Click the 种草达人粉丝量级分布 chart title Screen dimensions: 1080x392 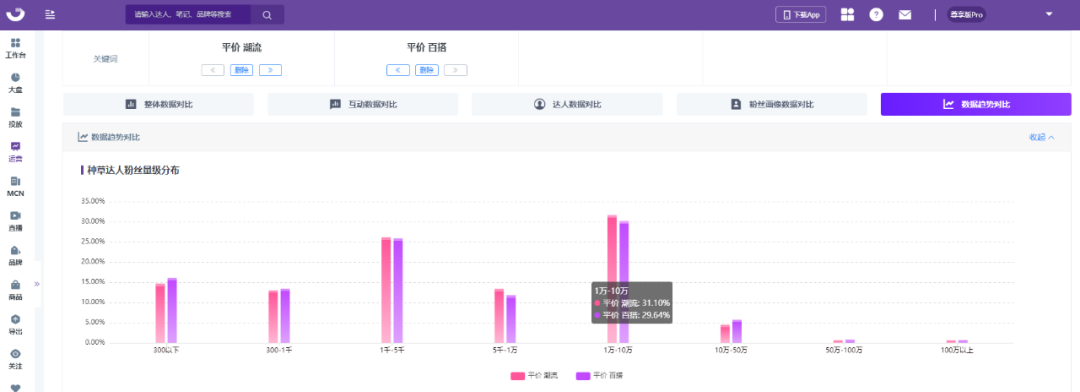(x=133, y=169)
